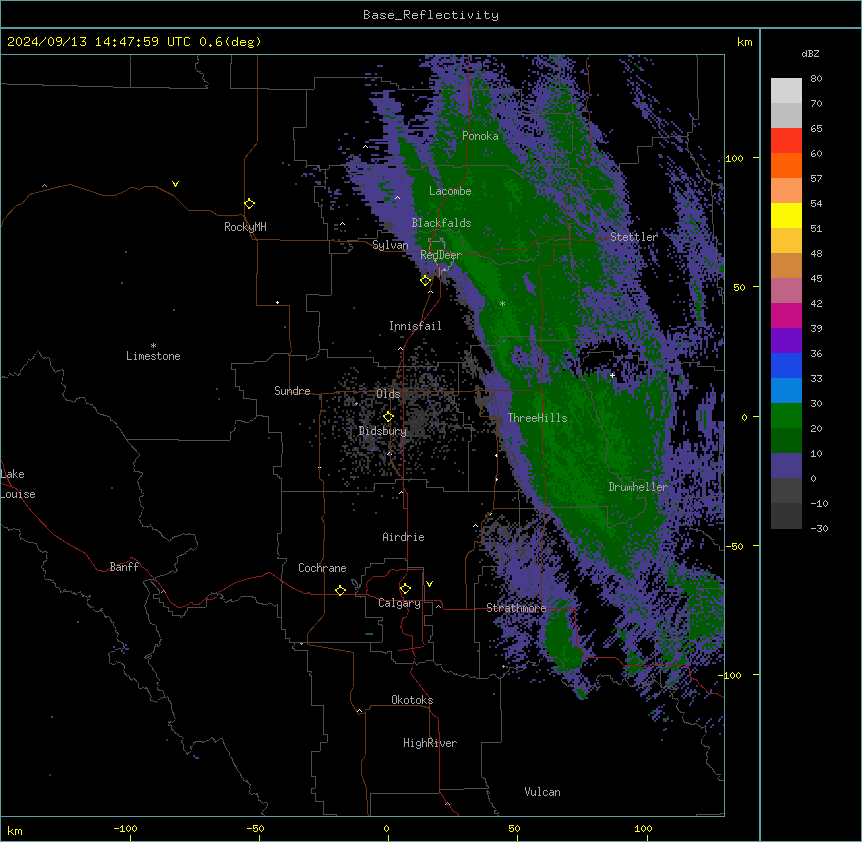Screen dimensions: 862x842
Task: Click the brown 45-48 dBZ legend swatch
Action: coord(786,265)
